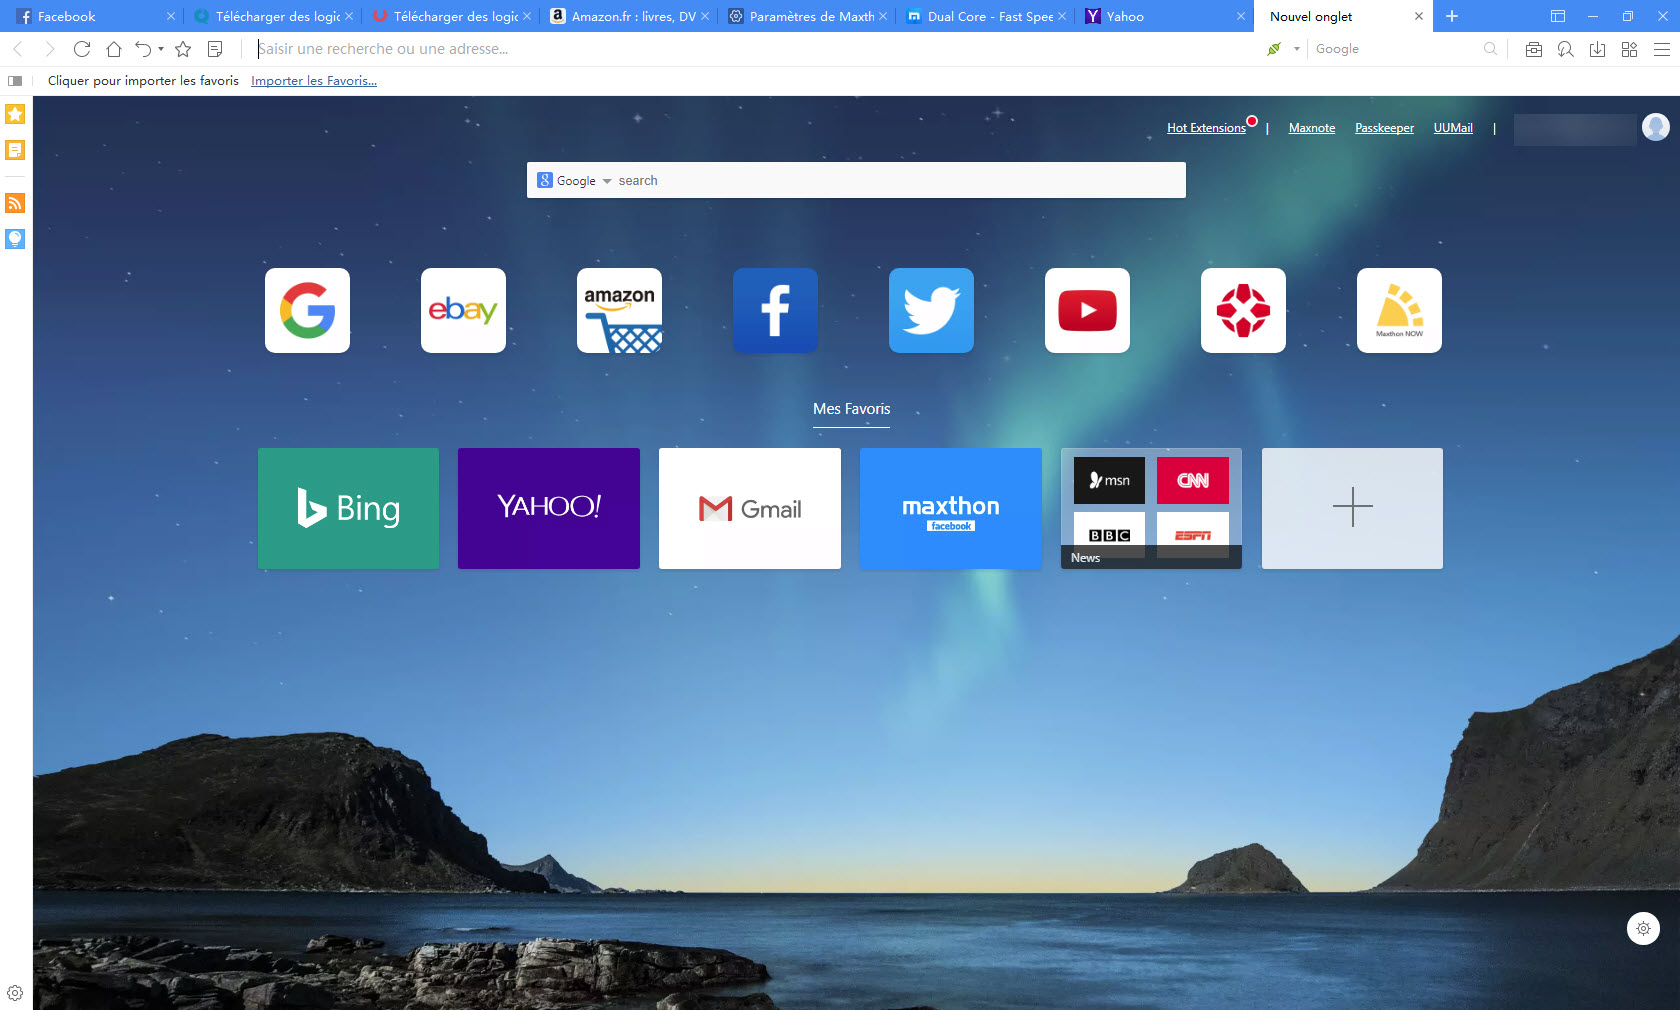Open the News folder tile
1680x1010 pixels.
click(x=1151, y=508)
